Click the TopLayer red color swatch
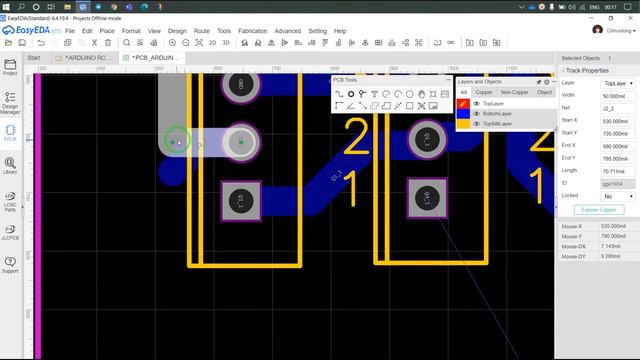 pyautogui.click(x=463, y=104)
